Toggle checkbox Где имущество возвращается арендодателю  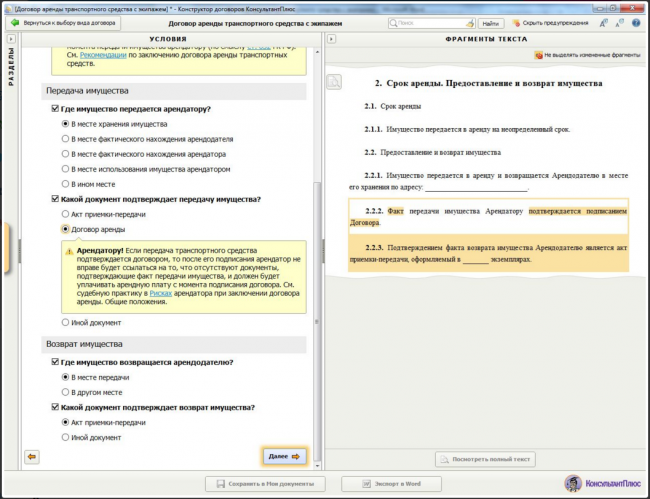(x=55, y=362)
